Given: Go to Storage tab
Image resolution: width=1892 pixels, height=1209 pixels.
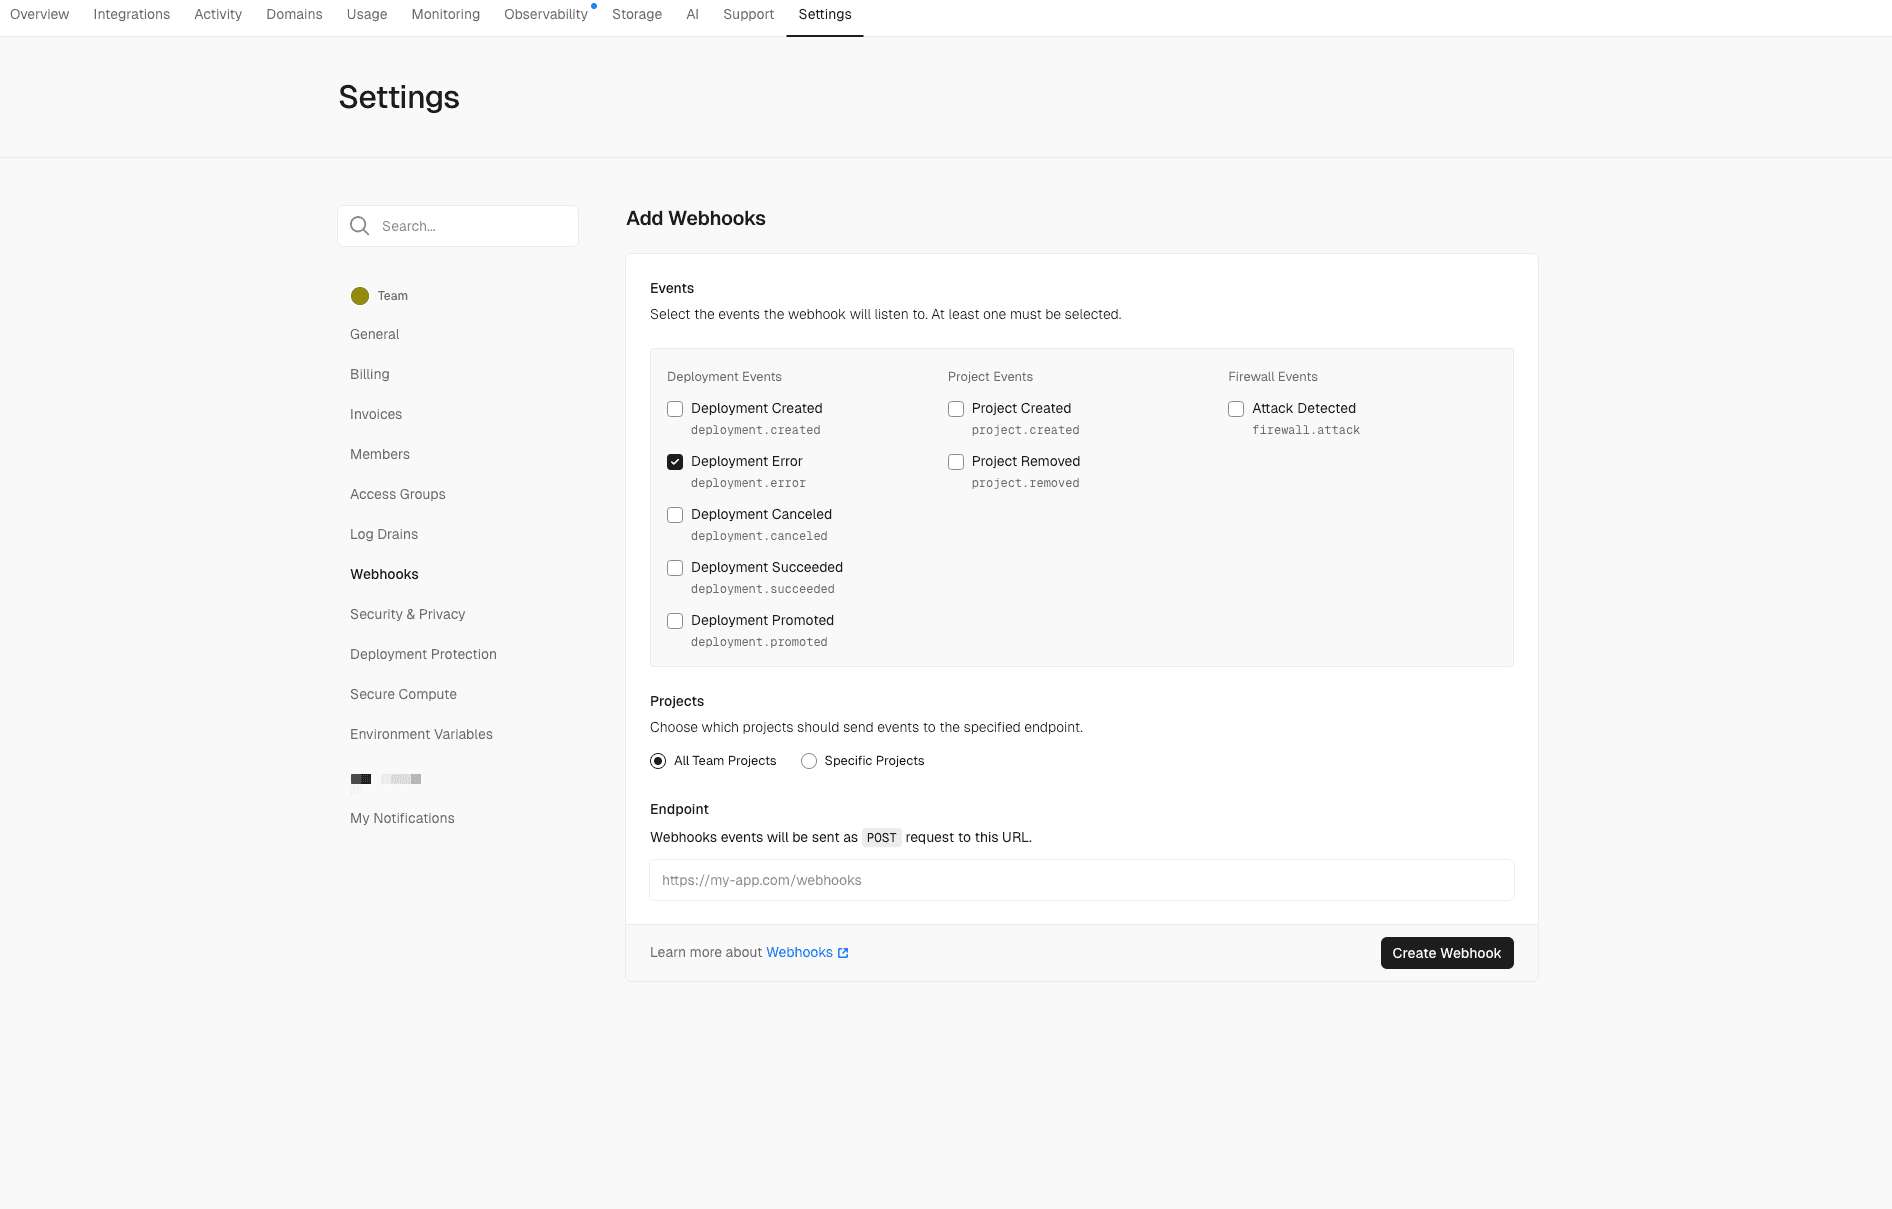Looking at the screenshot, I should tap(637, 14).
